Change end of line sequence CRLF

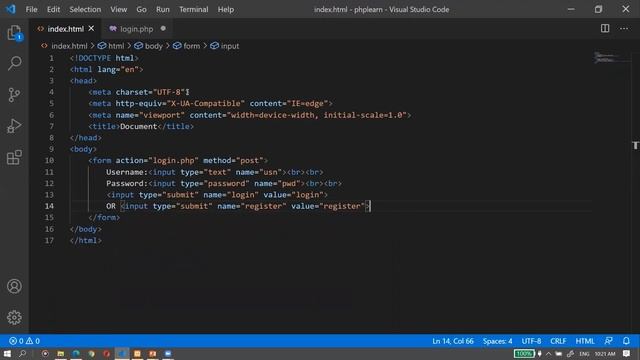(x=558, y=341)
